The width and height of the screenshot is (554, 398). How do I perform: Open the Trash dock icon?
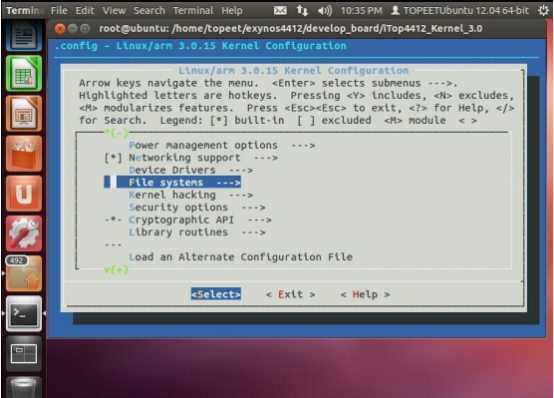pos(24,387)
